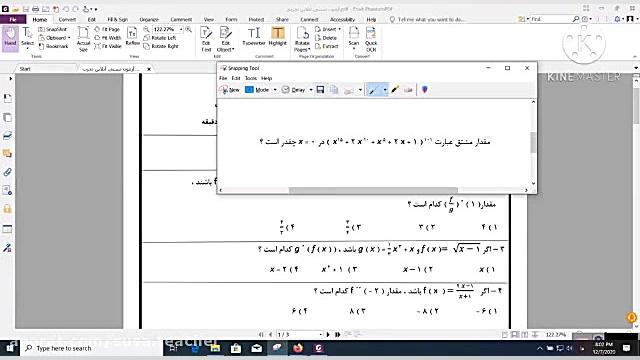Image resolution: width=640 pixels, height=360 pixels.
Task: Activate the Reflow view
Action: [x=132, y=37]
